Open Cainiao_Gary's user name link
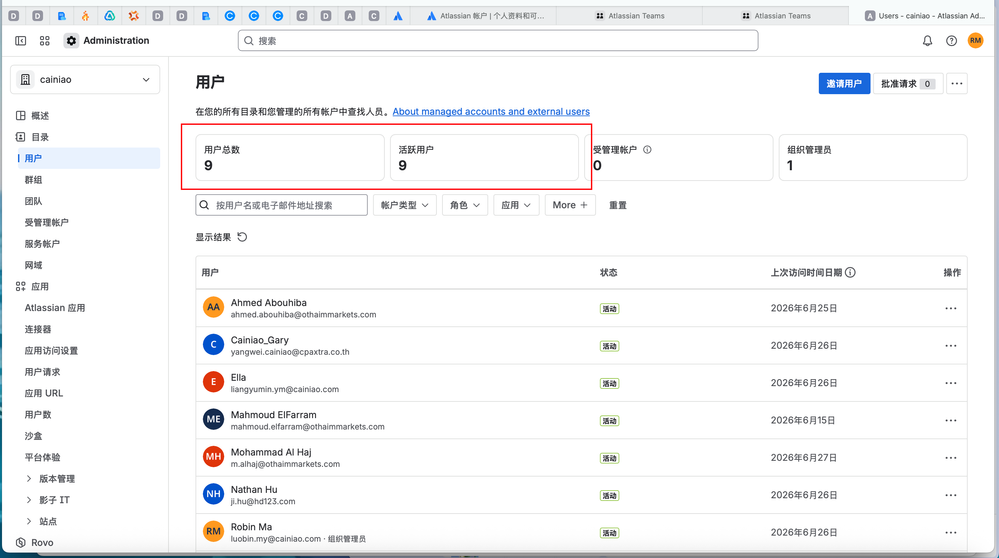This screenshot has width=999, height=558. [x=259, y=340]
